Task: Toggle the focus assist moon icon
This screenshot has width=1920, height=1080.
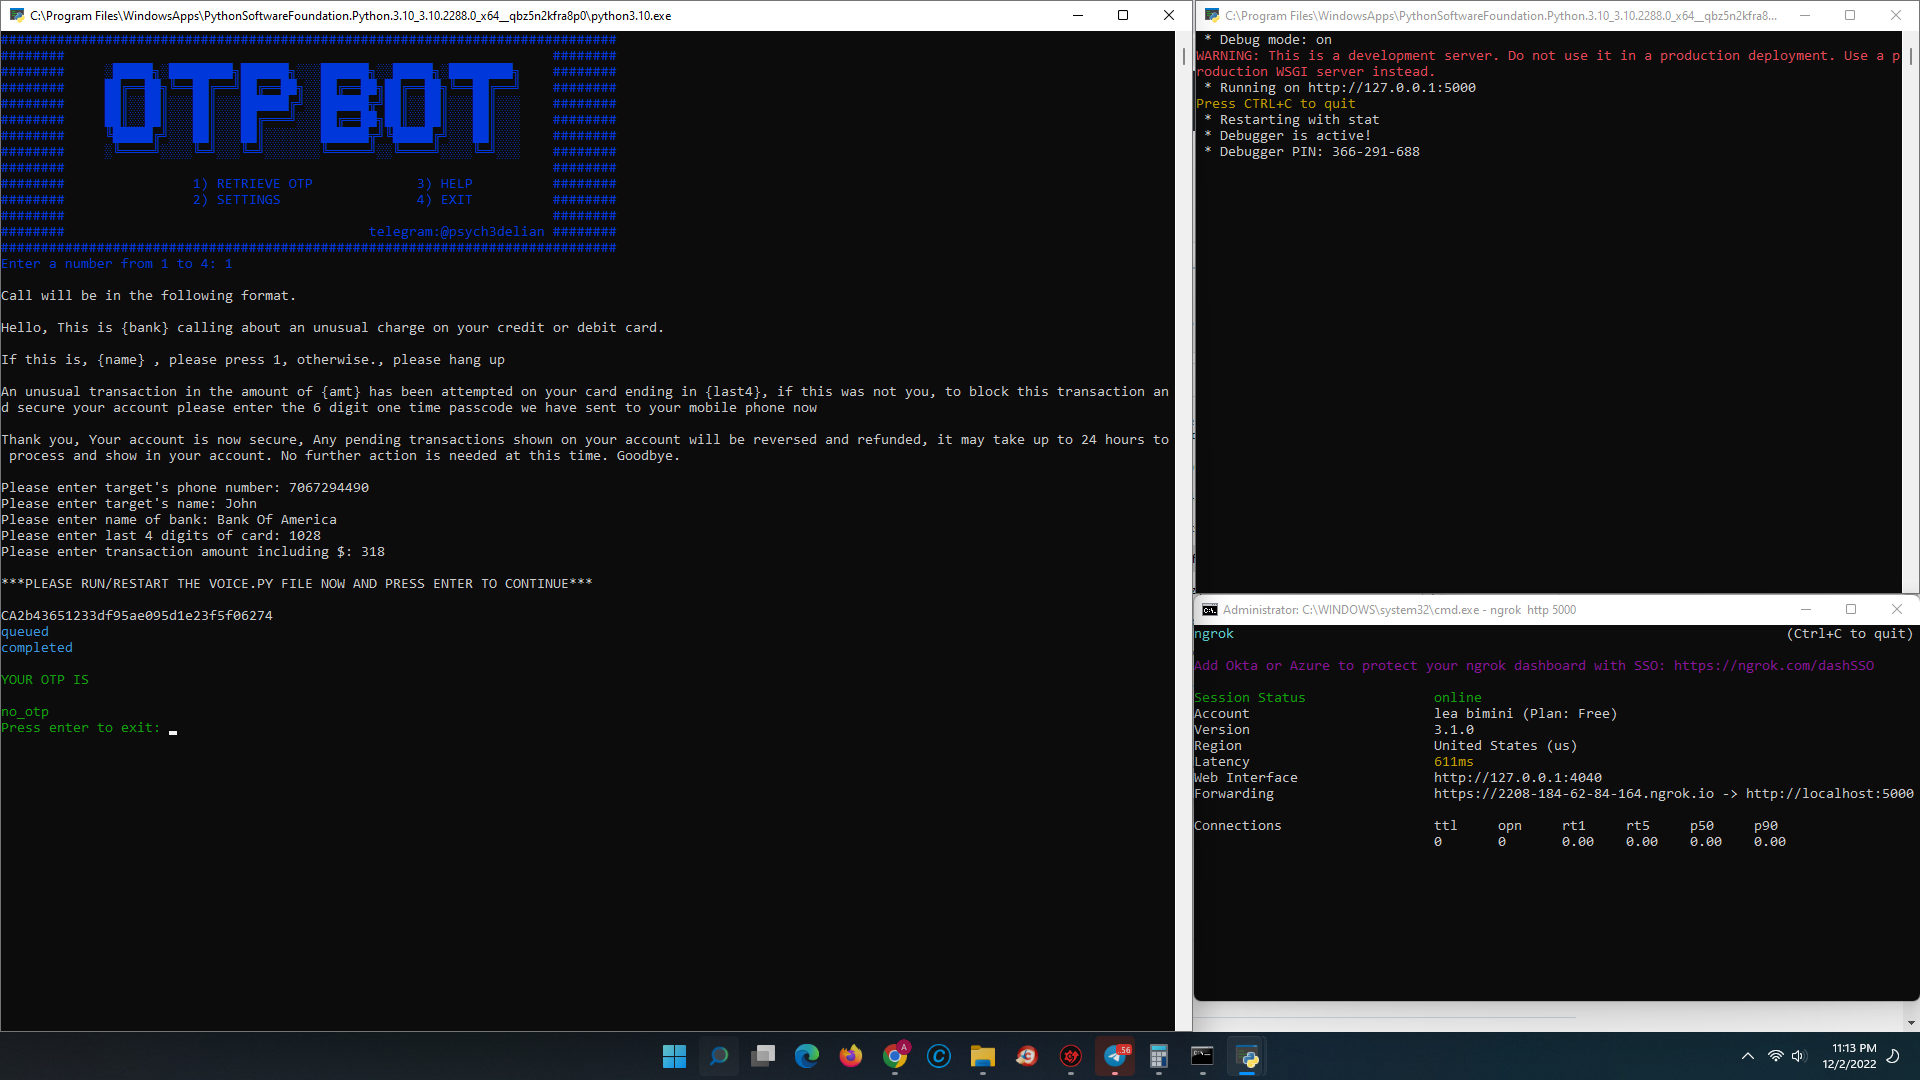Action: click(1893, 1056)
